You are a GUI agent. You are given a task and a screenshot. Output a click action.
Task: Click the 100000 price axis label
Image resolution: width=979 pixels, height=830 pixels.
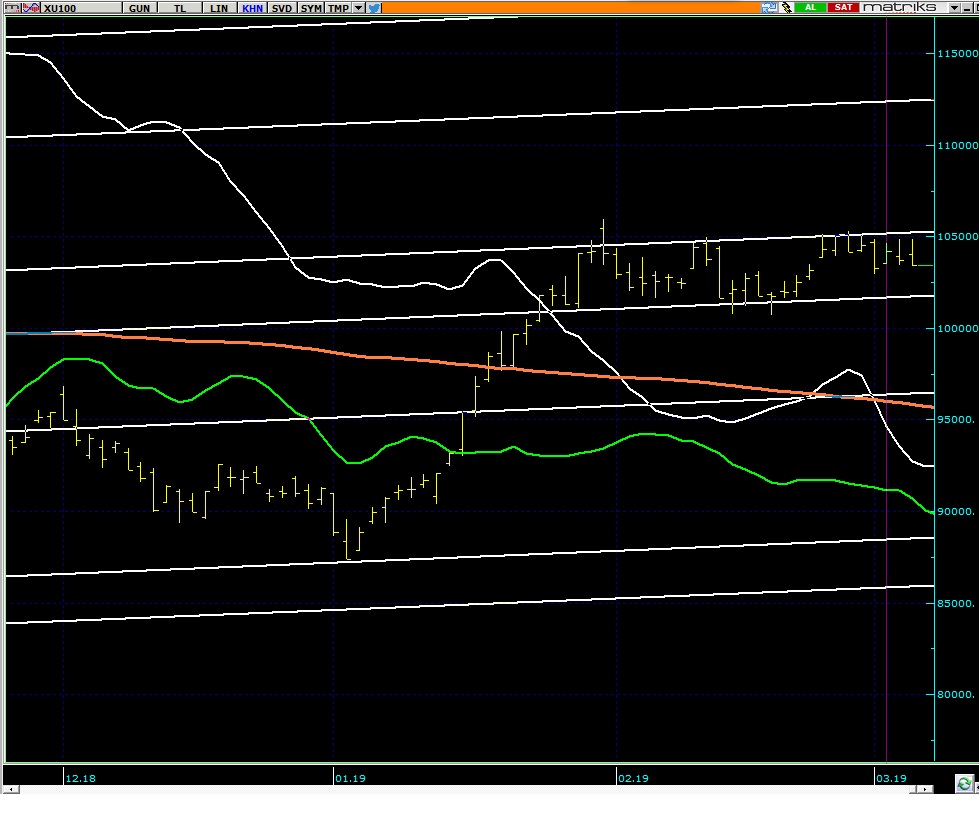click(x=957, y=329)
